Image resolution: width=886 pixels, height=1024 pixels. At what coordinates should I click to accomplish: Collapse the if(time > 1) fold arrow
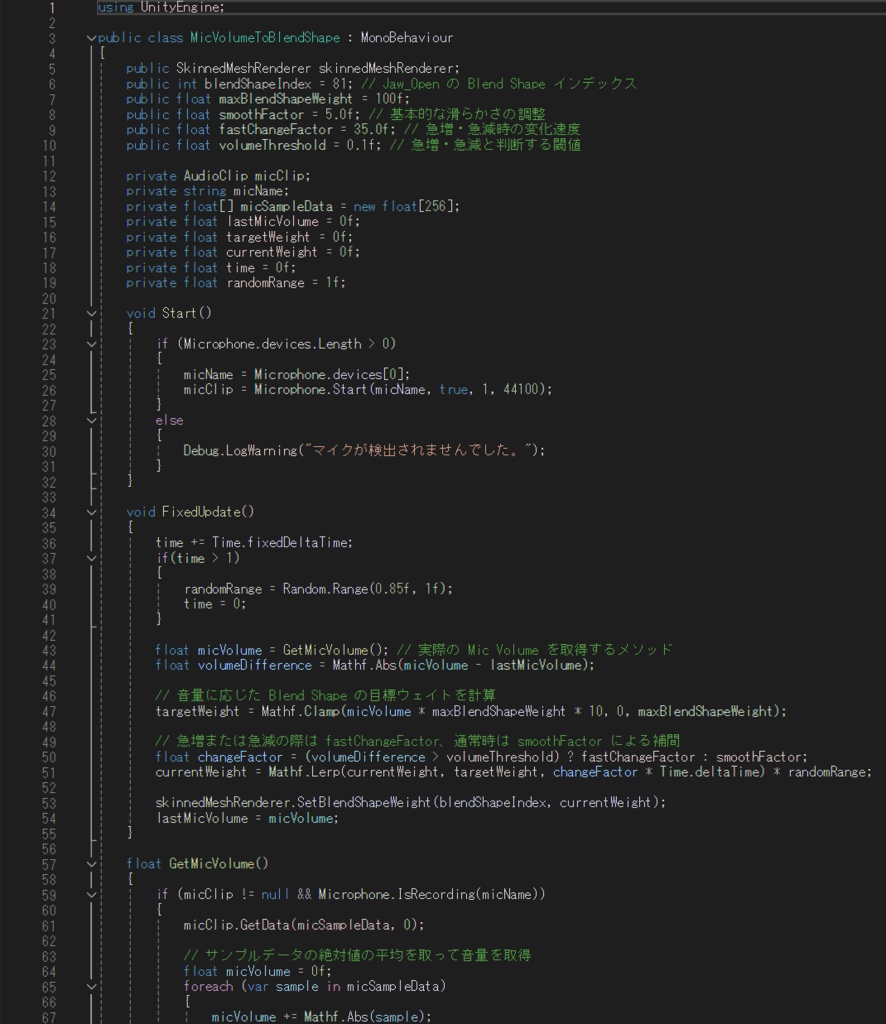click(x=92, y=558)
